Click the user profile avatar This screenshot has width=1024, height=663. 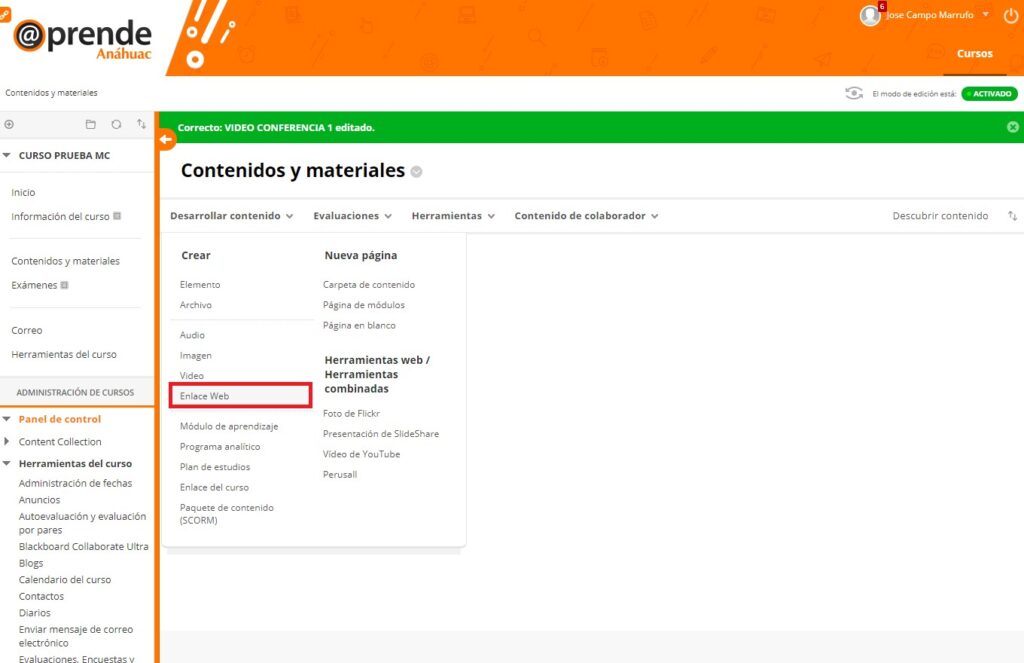(x=870, y=15)
